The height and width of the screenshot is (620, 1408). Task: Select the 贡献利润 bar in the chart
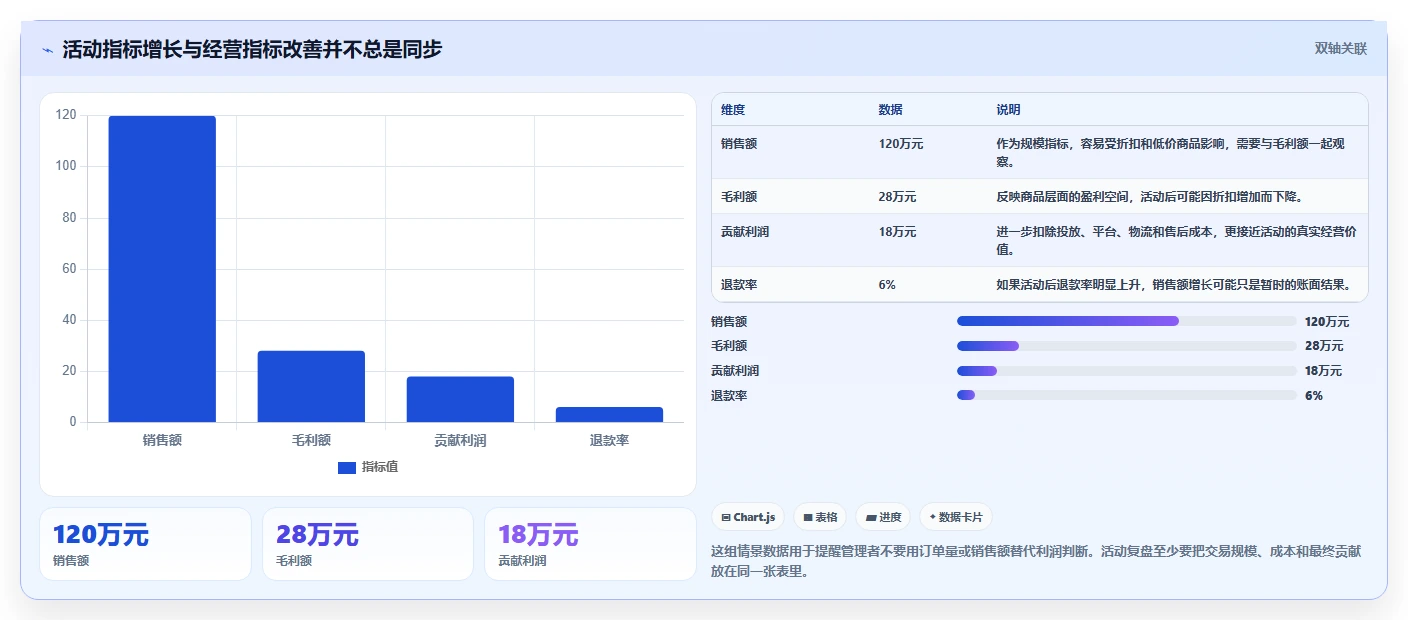pos(460,399)
